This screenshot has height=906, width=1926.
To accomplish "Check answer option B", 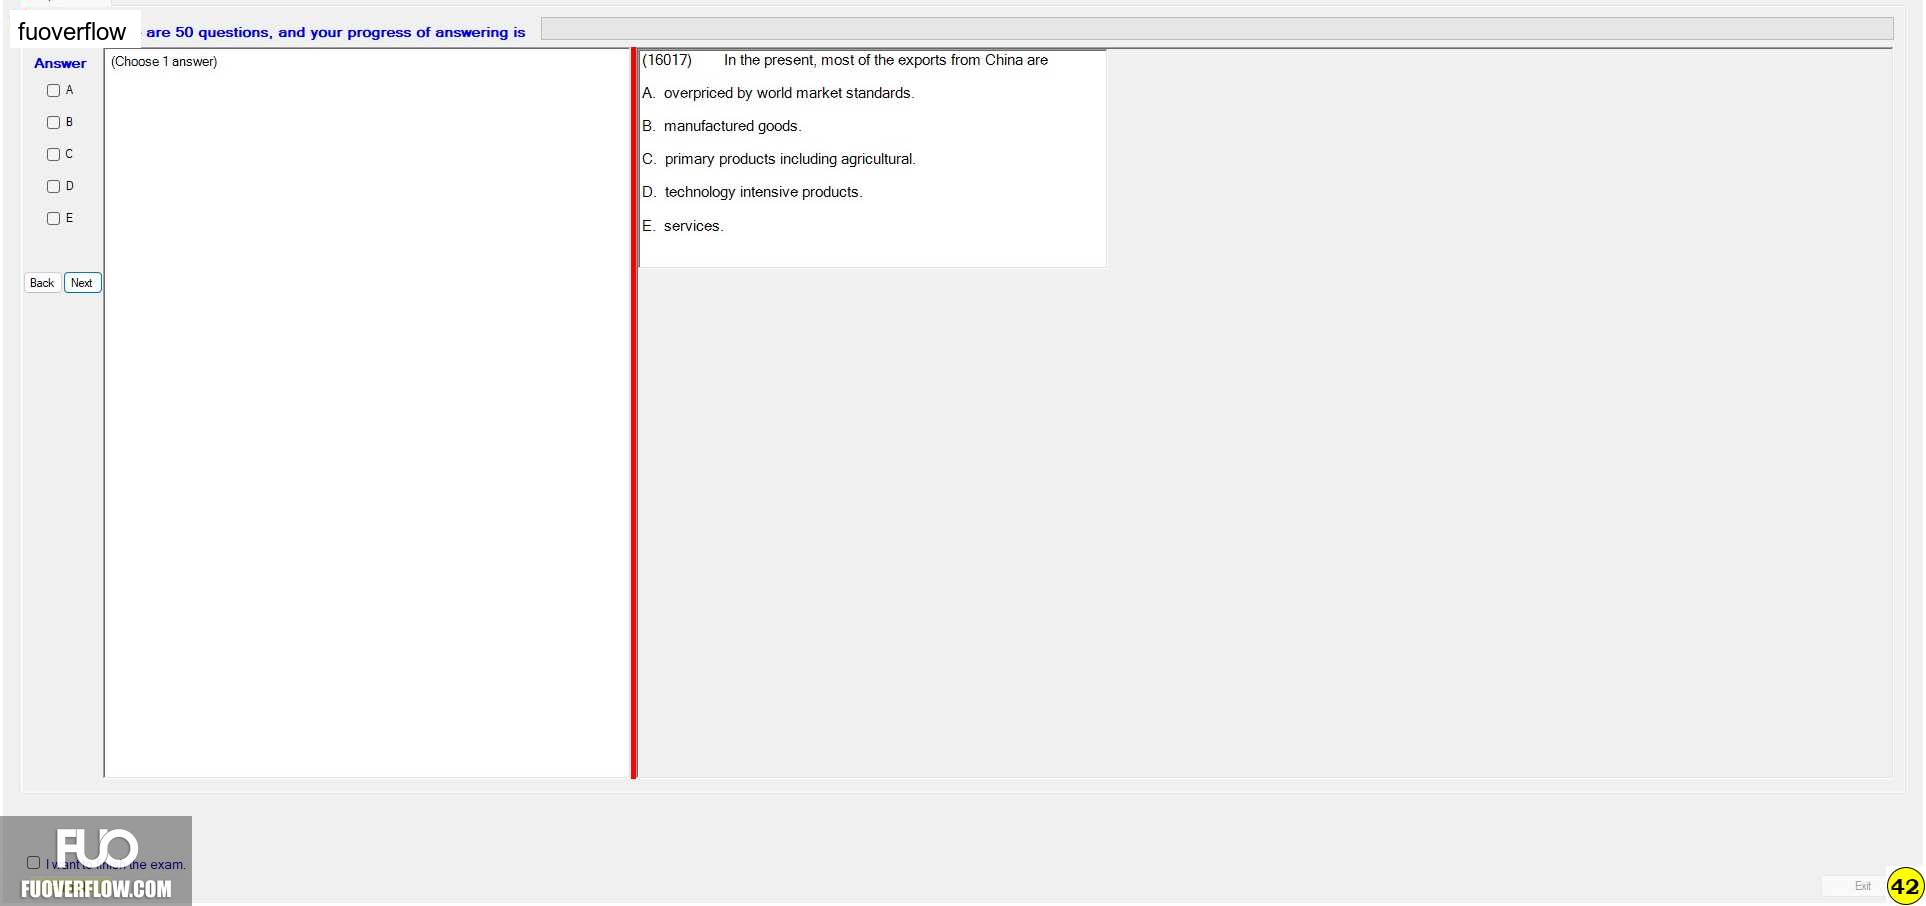I will pyautogui.click(x=54, y=123).
